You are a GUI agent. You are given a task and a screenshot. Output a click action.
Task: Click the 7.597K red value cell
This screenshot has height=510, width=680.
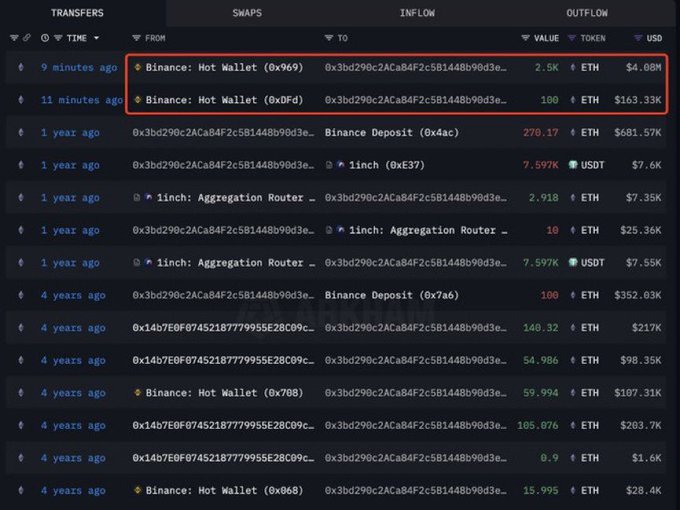[x=540, y=165]
